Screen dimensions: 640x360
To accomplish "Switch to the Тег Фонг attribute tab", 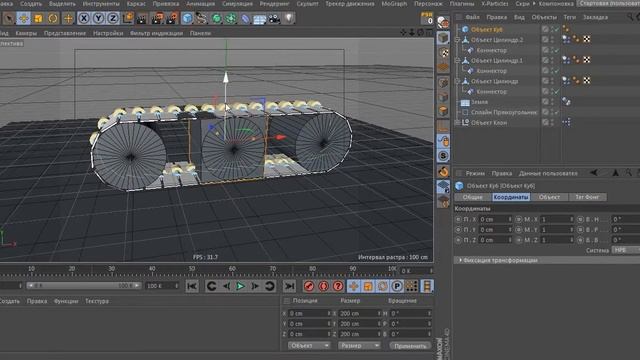I will tap(587, 197).
